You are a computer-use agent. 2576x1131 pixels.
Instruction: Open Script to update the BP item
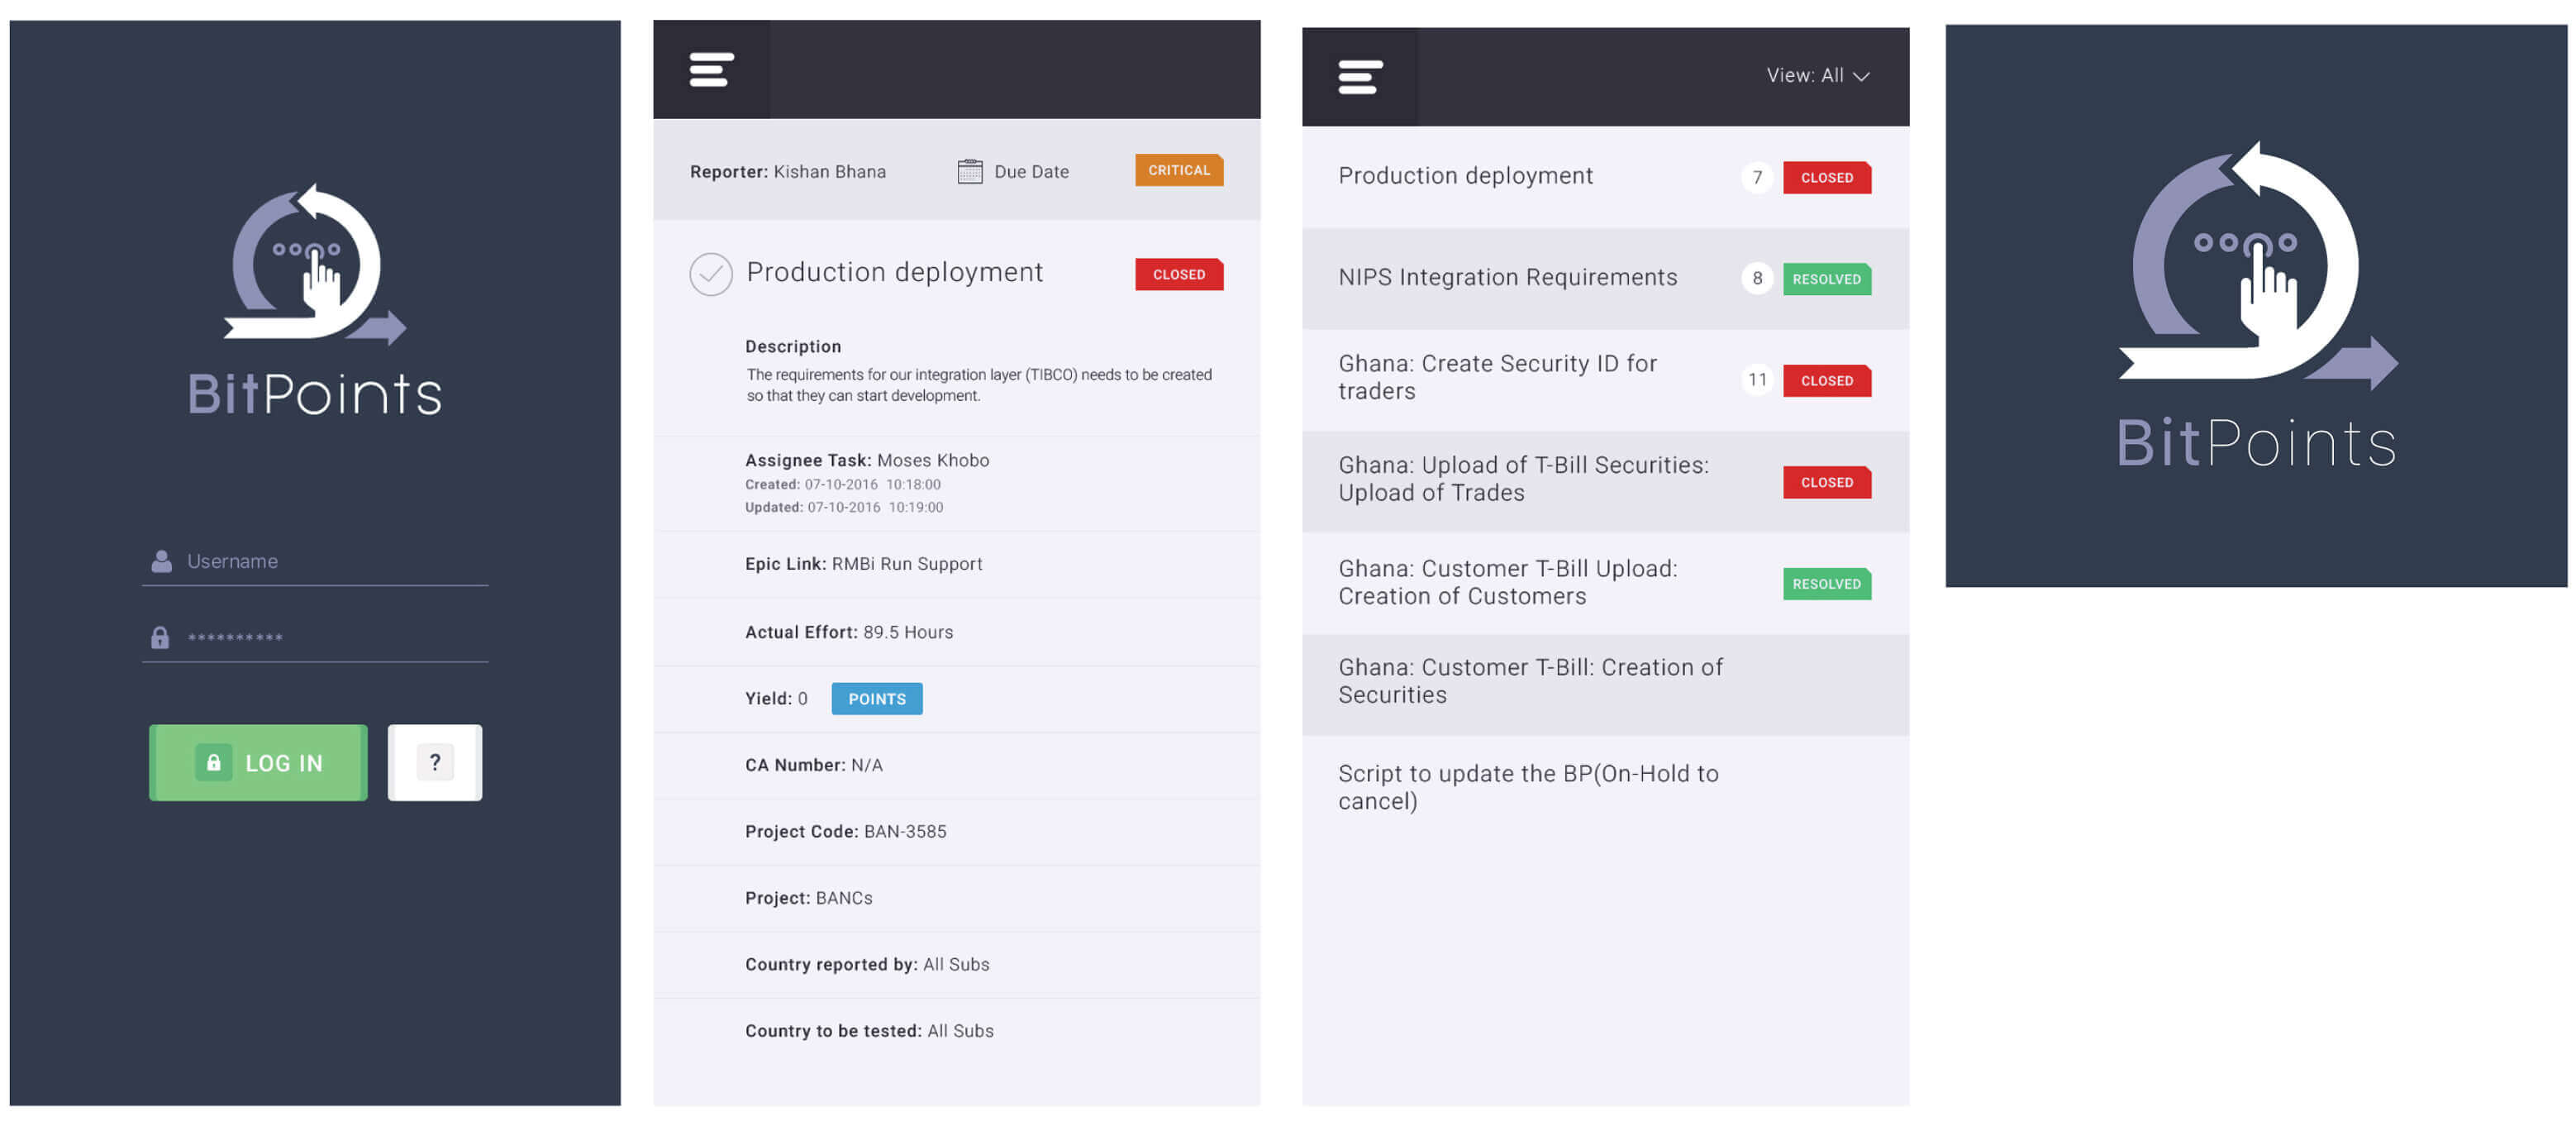[x=1527, y=788]
